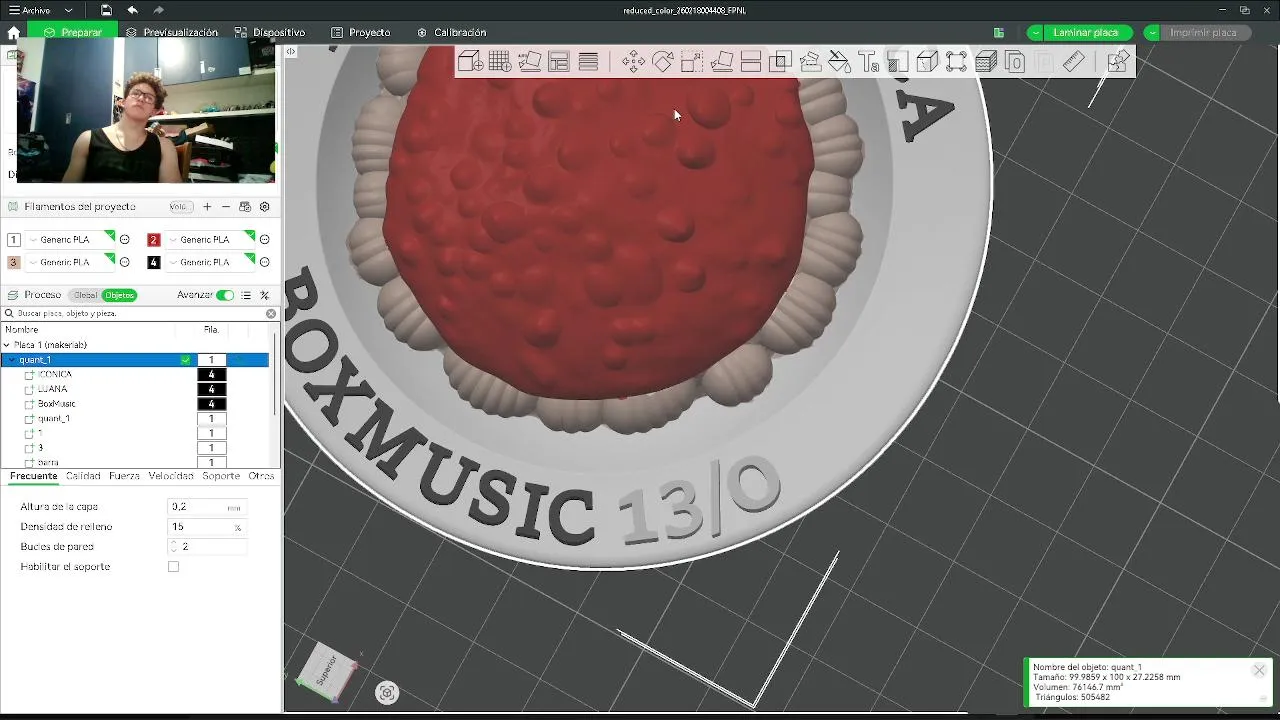Click the Auto orient toolbar icon
Image resolution: width=1280 pixels, height=720 pixels.
(x=530, y=62)
